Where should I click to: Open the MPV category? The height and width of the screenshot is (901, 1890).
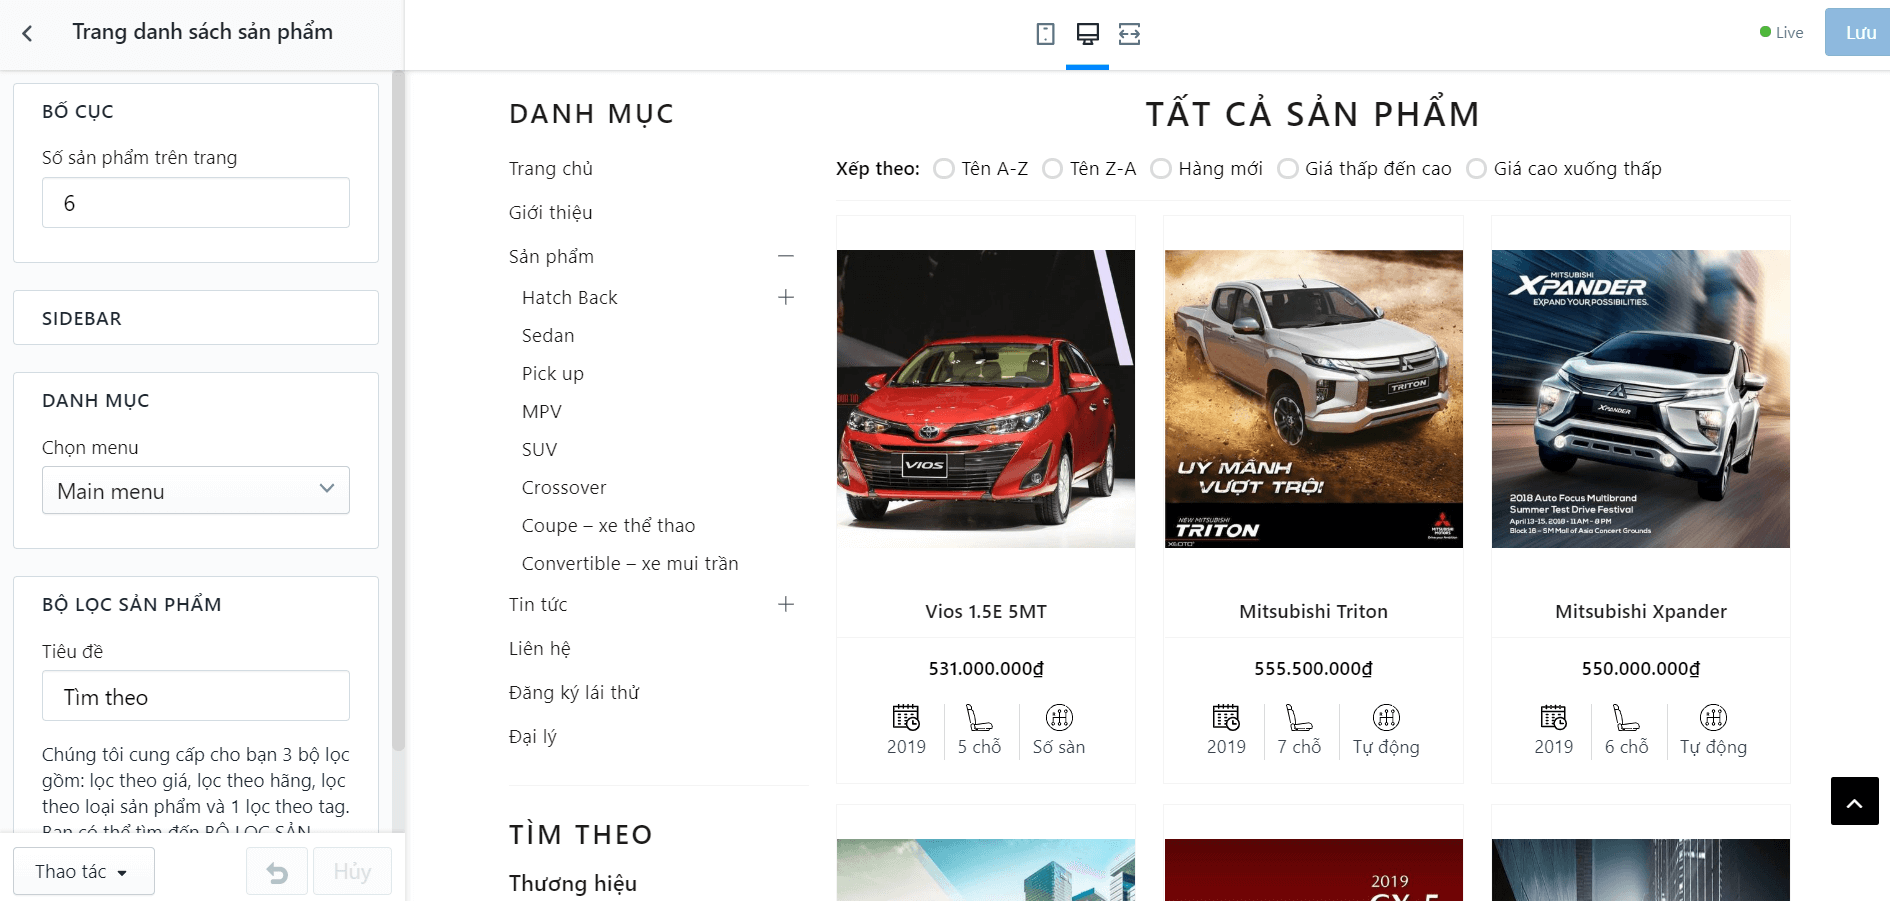click(x=542, y=412)
